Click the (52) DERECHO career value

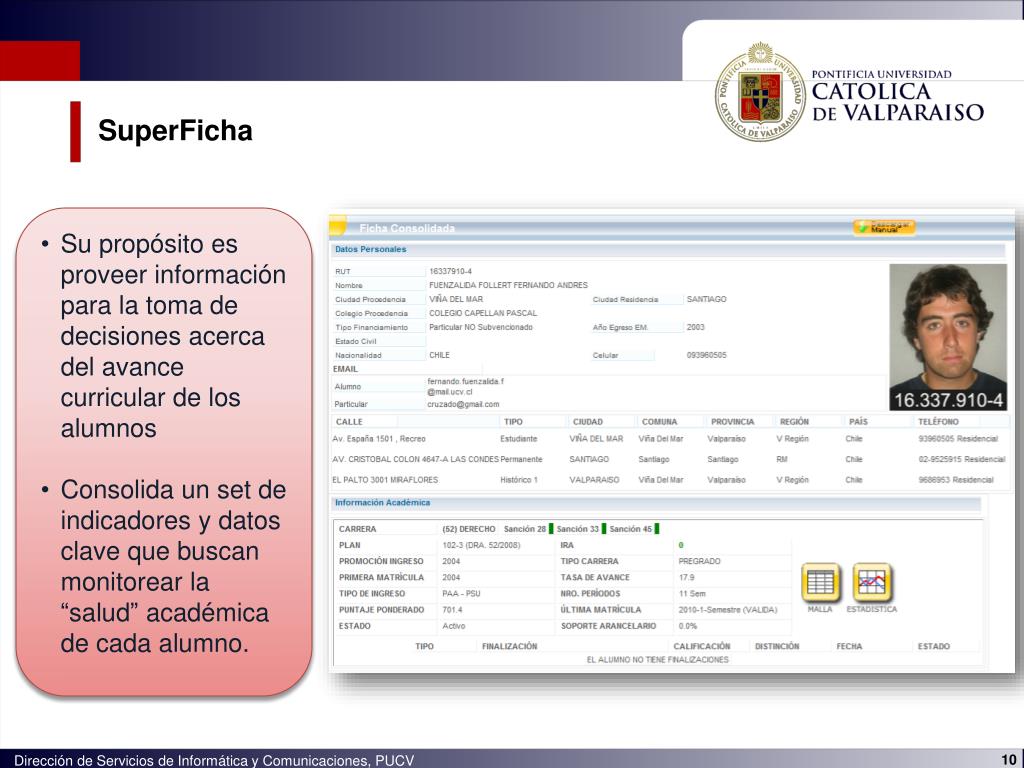469,529
